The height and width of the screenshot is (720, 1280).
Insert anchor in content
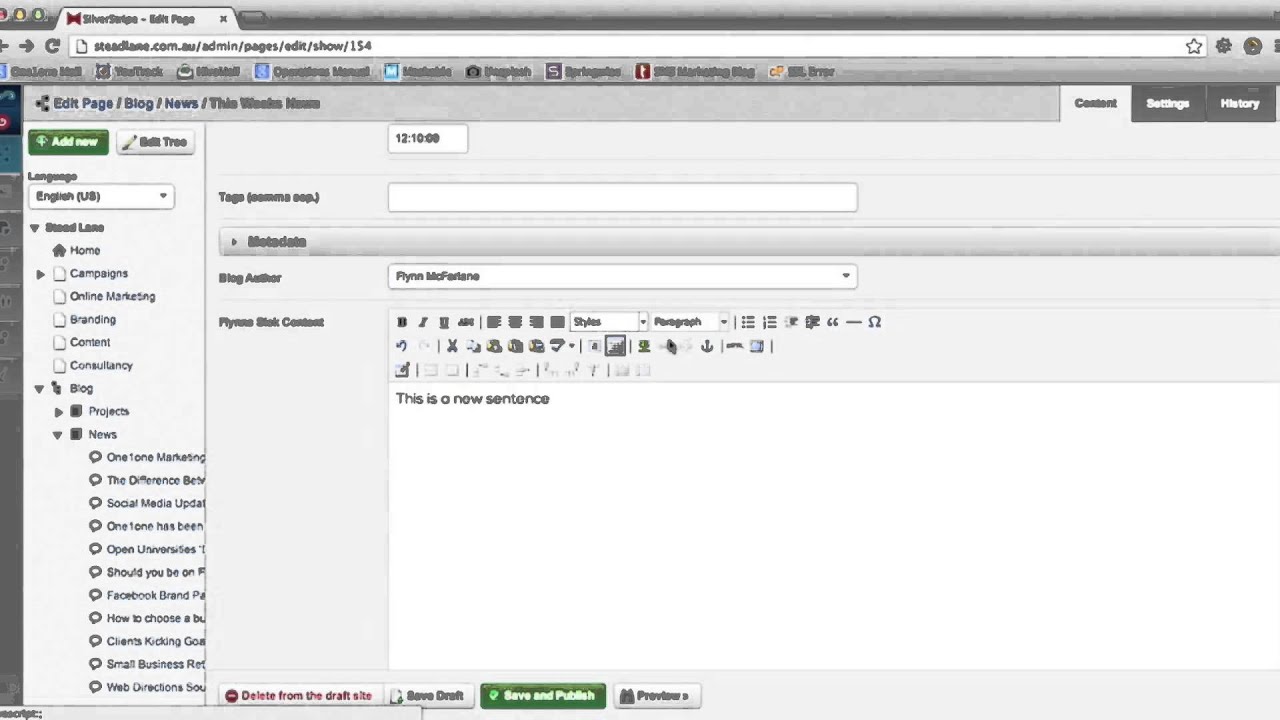pyautogui.click(x=707, y=346)
